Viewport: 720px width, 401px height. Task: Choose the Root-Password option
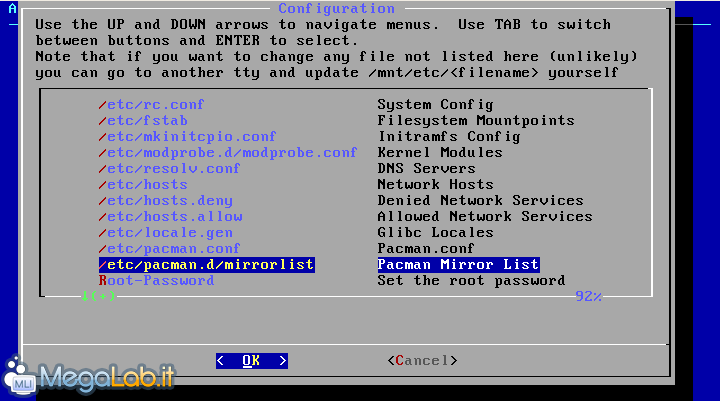click(156, 281)
